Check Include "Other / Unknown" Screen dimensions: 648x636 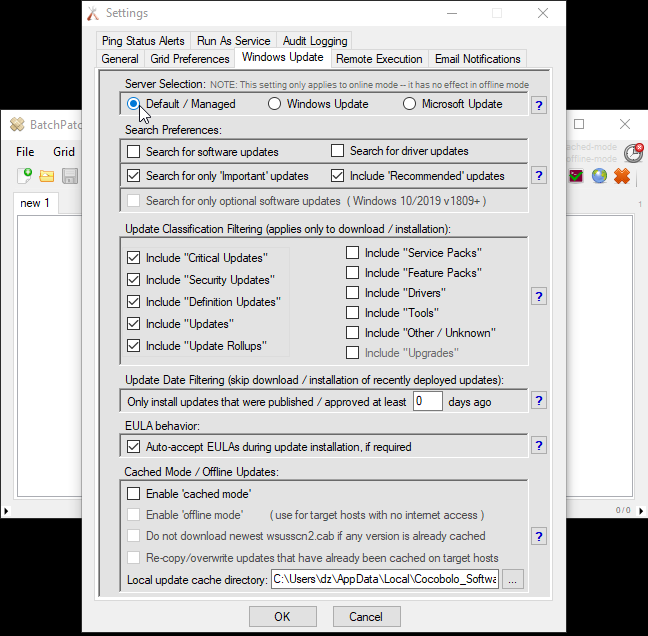[x=353, y=333]
